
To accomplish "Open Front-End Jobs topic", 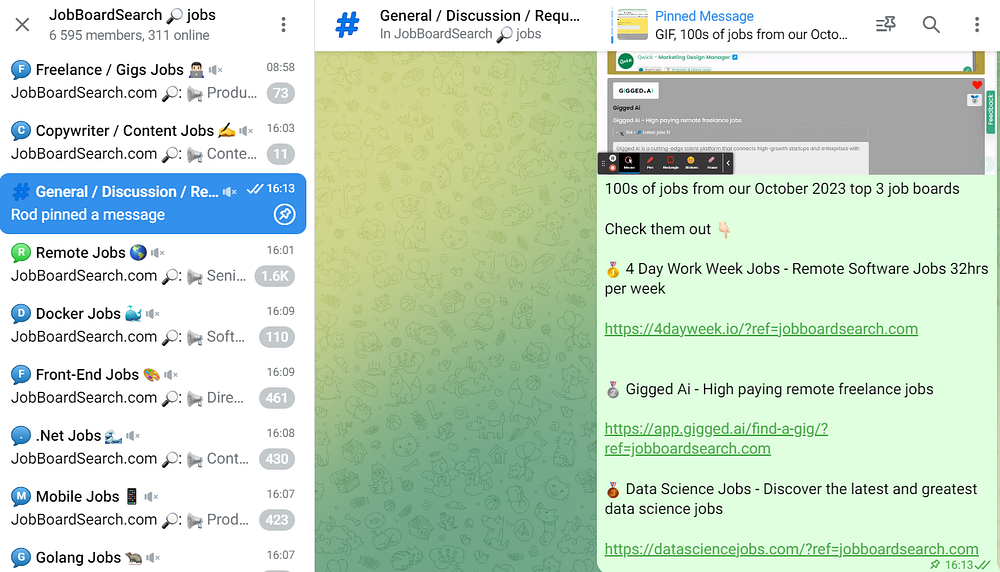I will pyautogui.click(x=153, y=386).
